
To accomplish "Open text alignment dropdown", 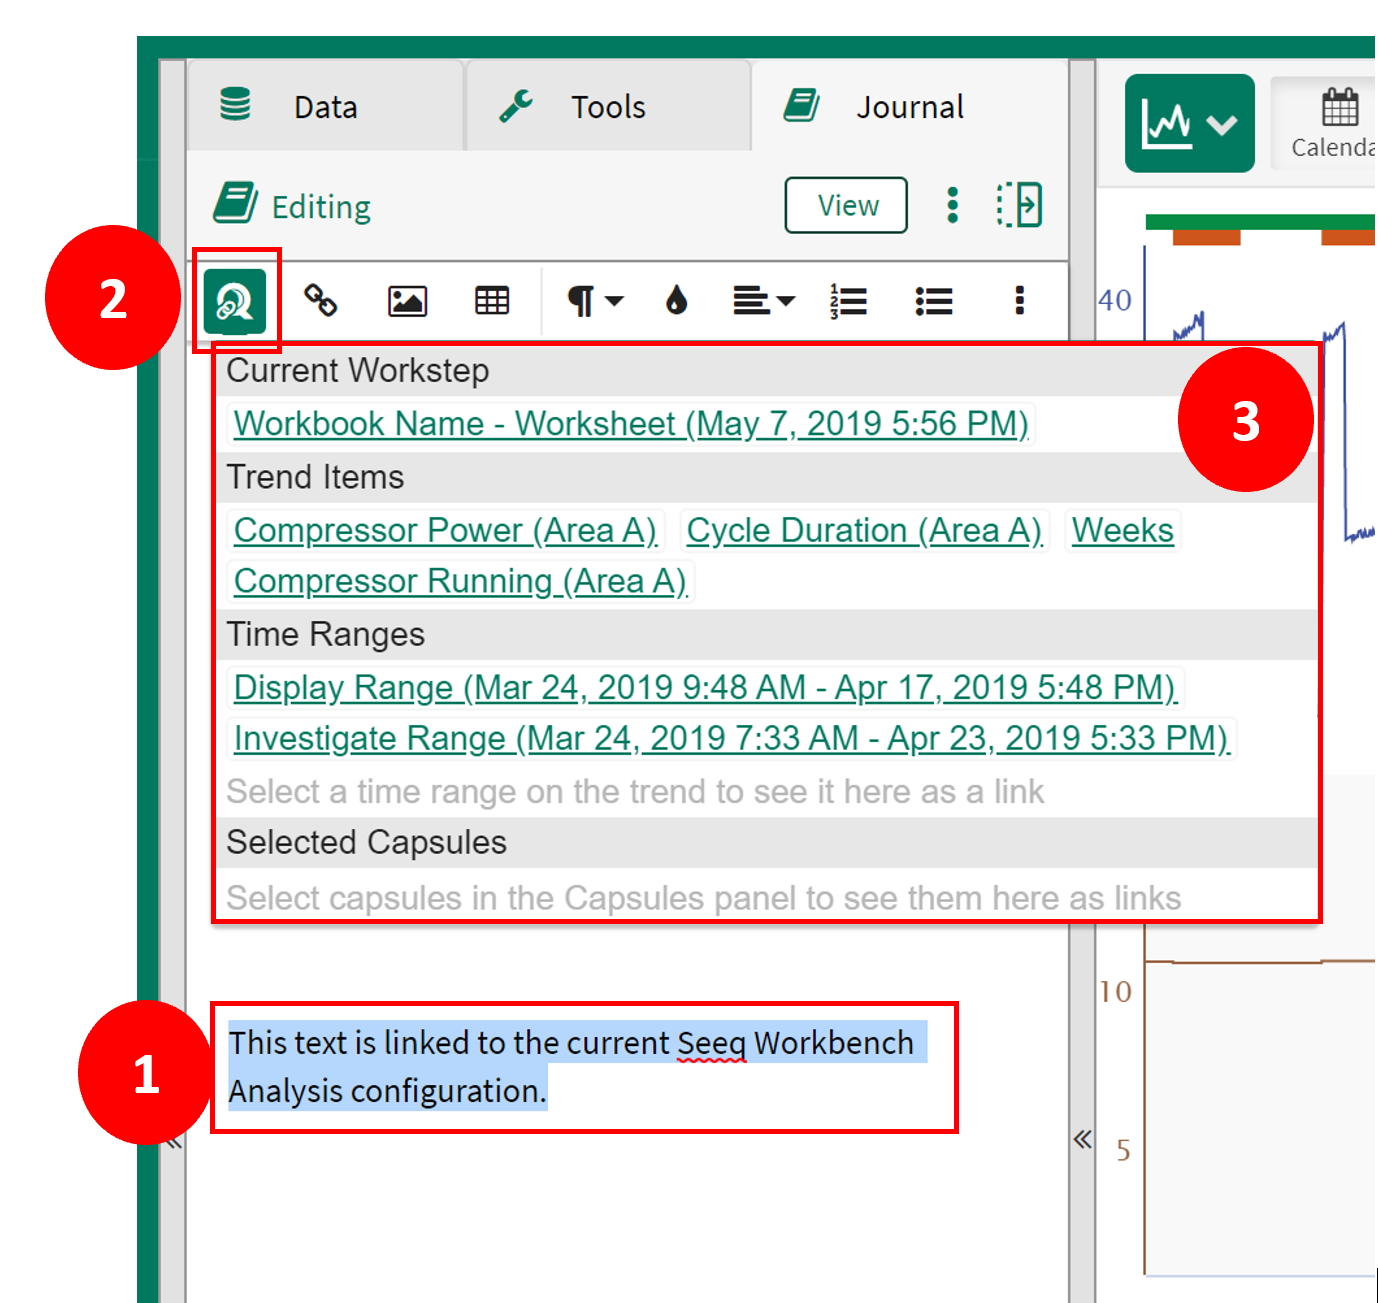I will (763, 300).
